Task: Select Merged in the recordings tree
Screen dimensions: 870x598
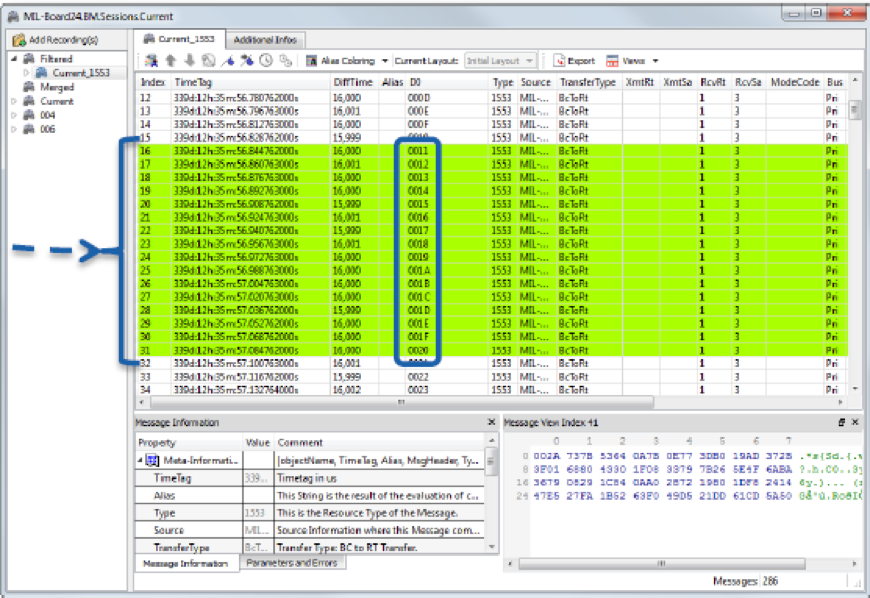Action: (57, 87)
